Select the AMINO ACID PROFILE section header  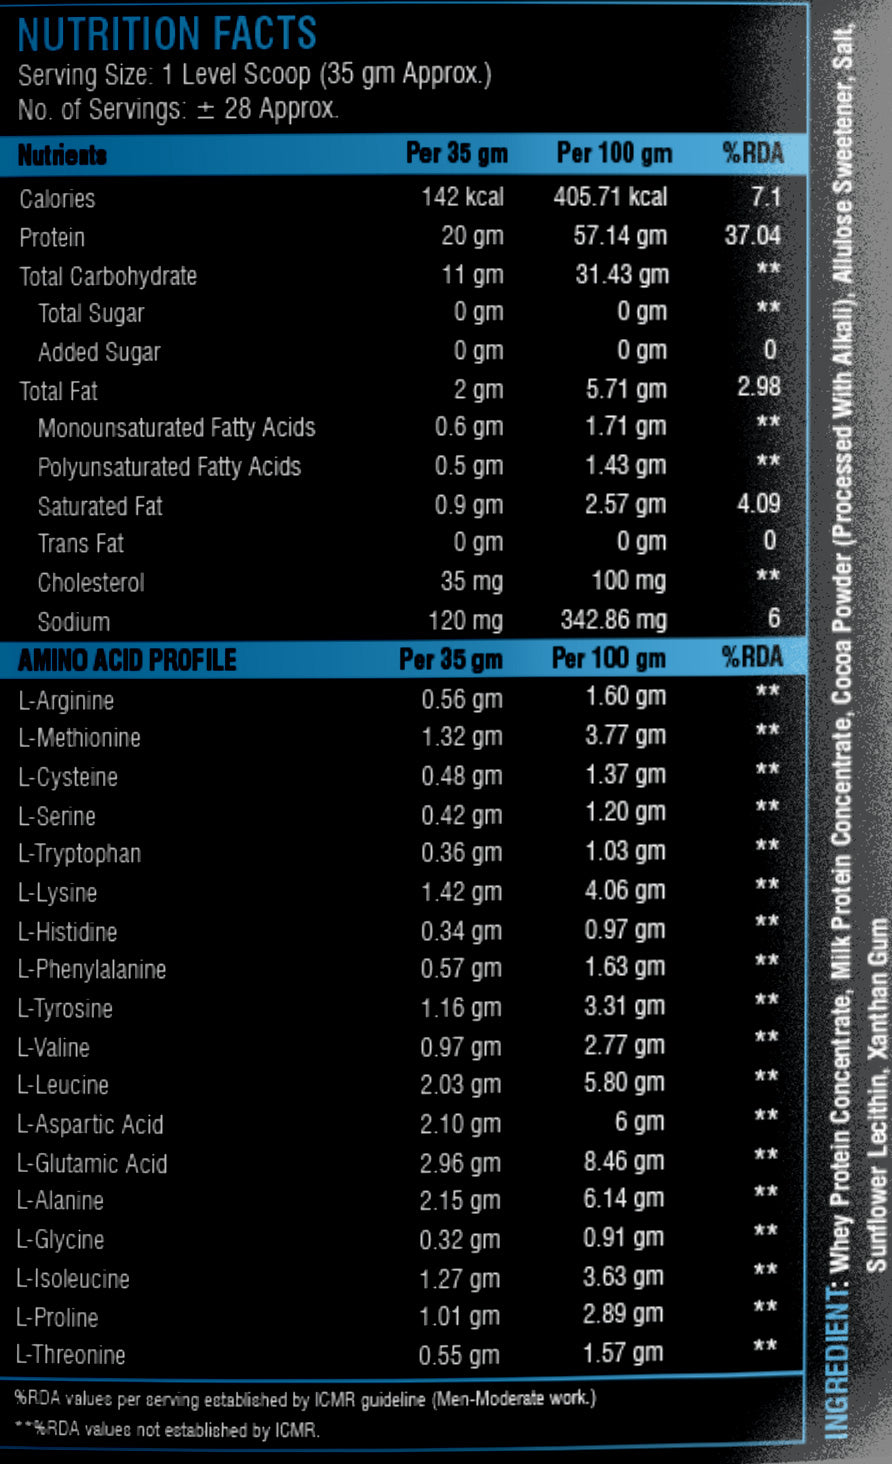[x=127, y=660]
